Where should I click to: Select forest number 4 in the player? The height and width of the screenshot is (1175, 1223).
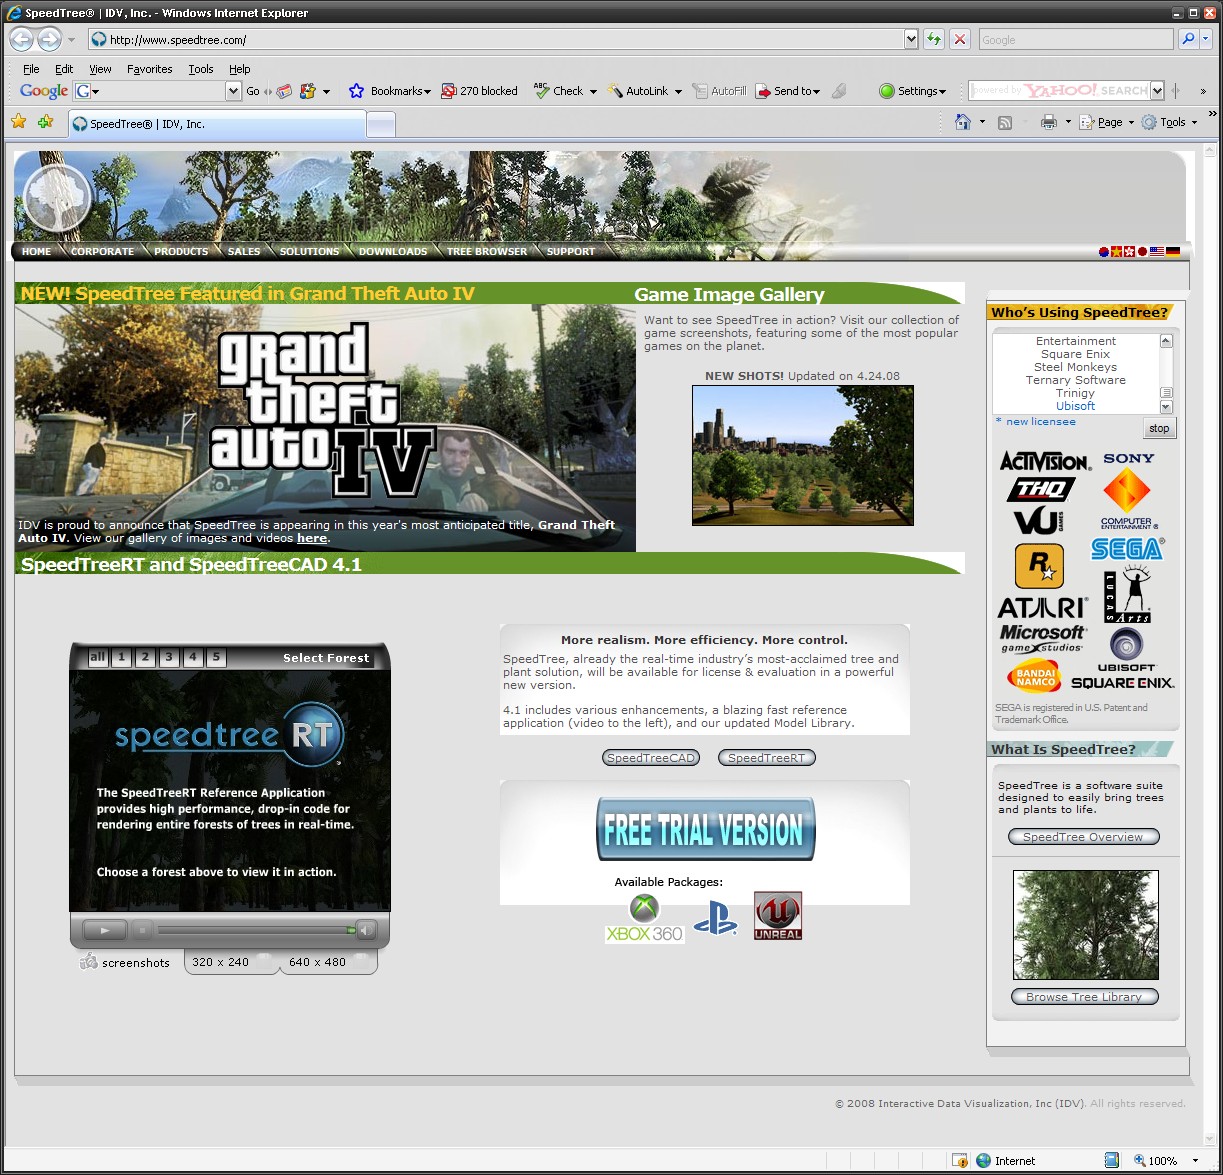[x=193, y=657]
